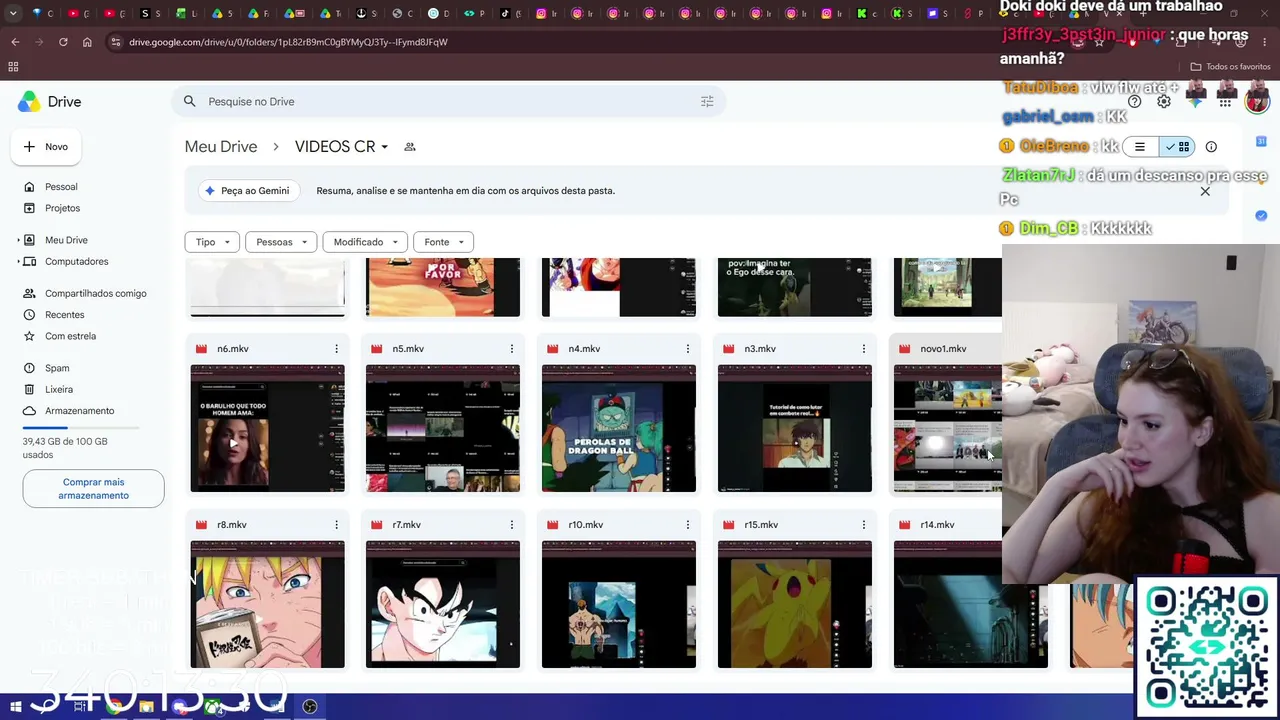Image resolution: width=1280 pixels, height=720 pixels.
Task: Open the apps grid on bookmarks bar
Action: pyautogui.click(x=13, y=67)
